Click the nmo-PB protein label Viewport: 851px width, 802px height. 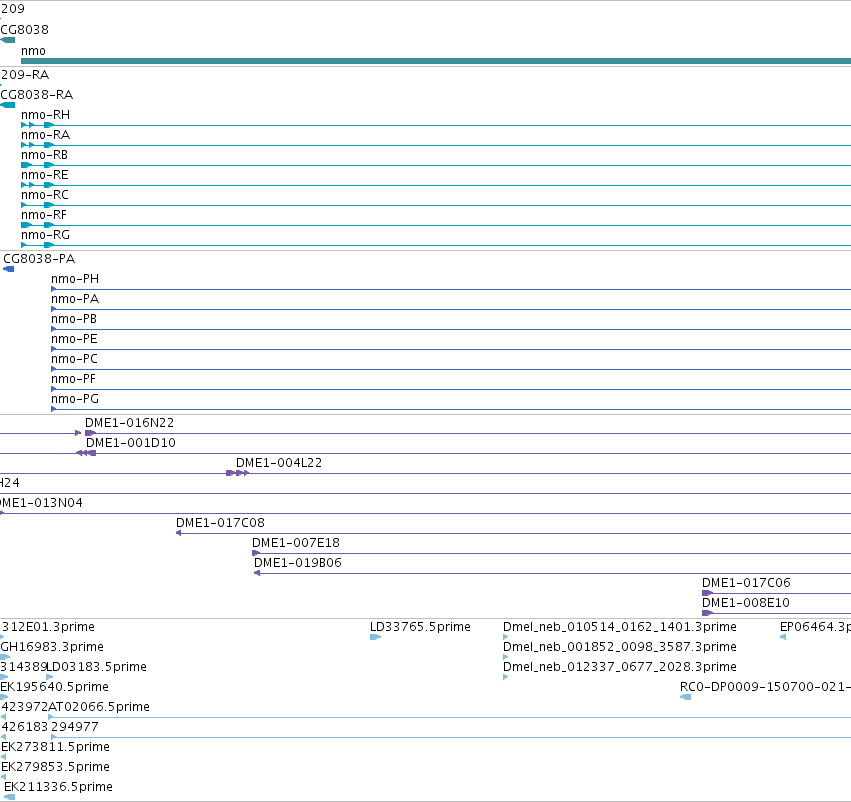74,319
